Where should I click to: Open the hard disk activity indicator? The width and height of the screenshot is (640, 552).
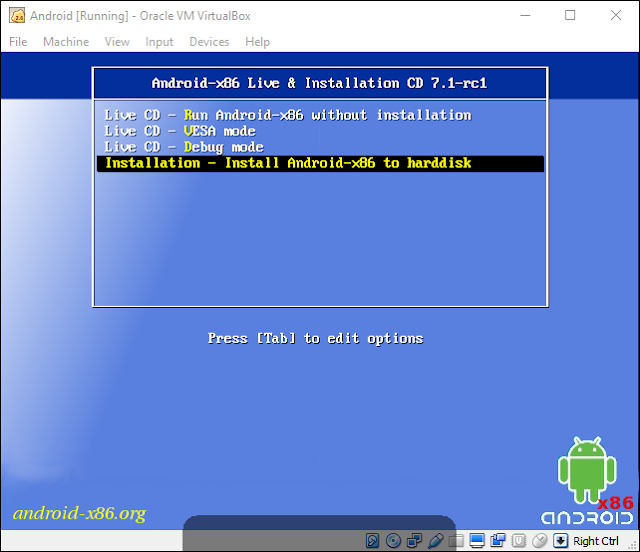tap(372, 541)
